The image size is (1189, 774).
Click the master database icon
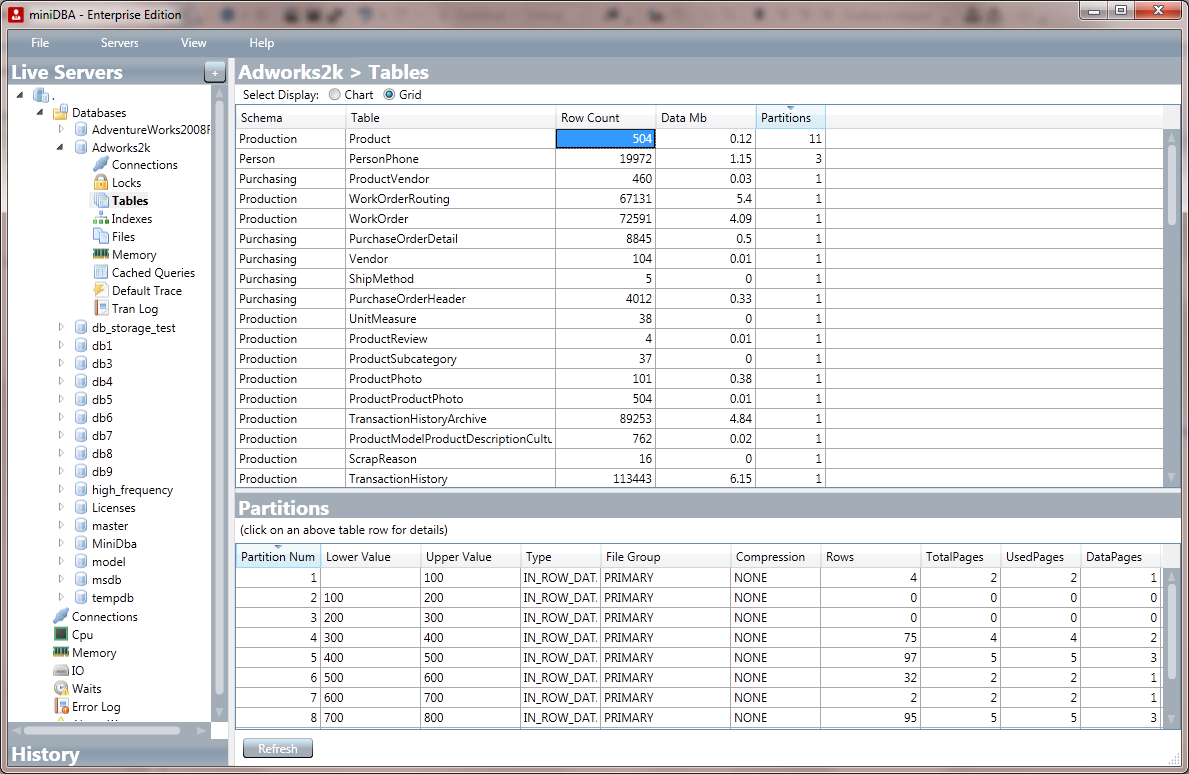(x=81, y=525)
